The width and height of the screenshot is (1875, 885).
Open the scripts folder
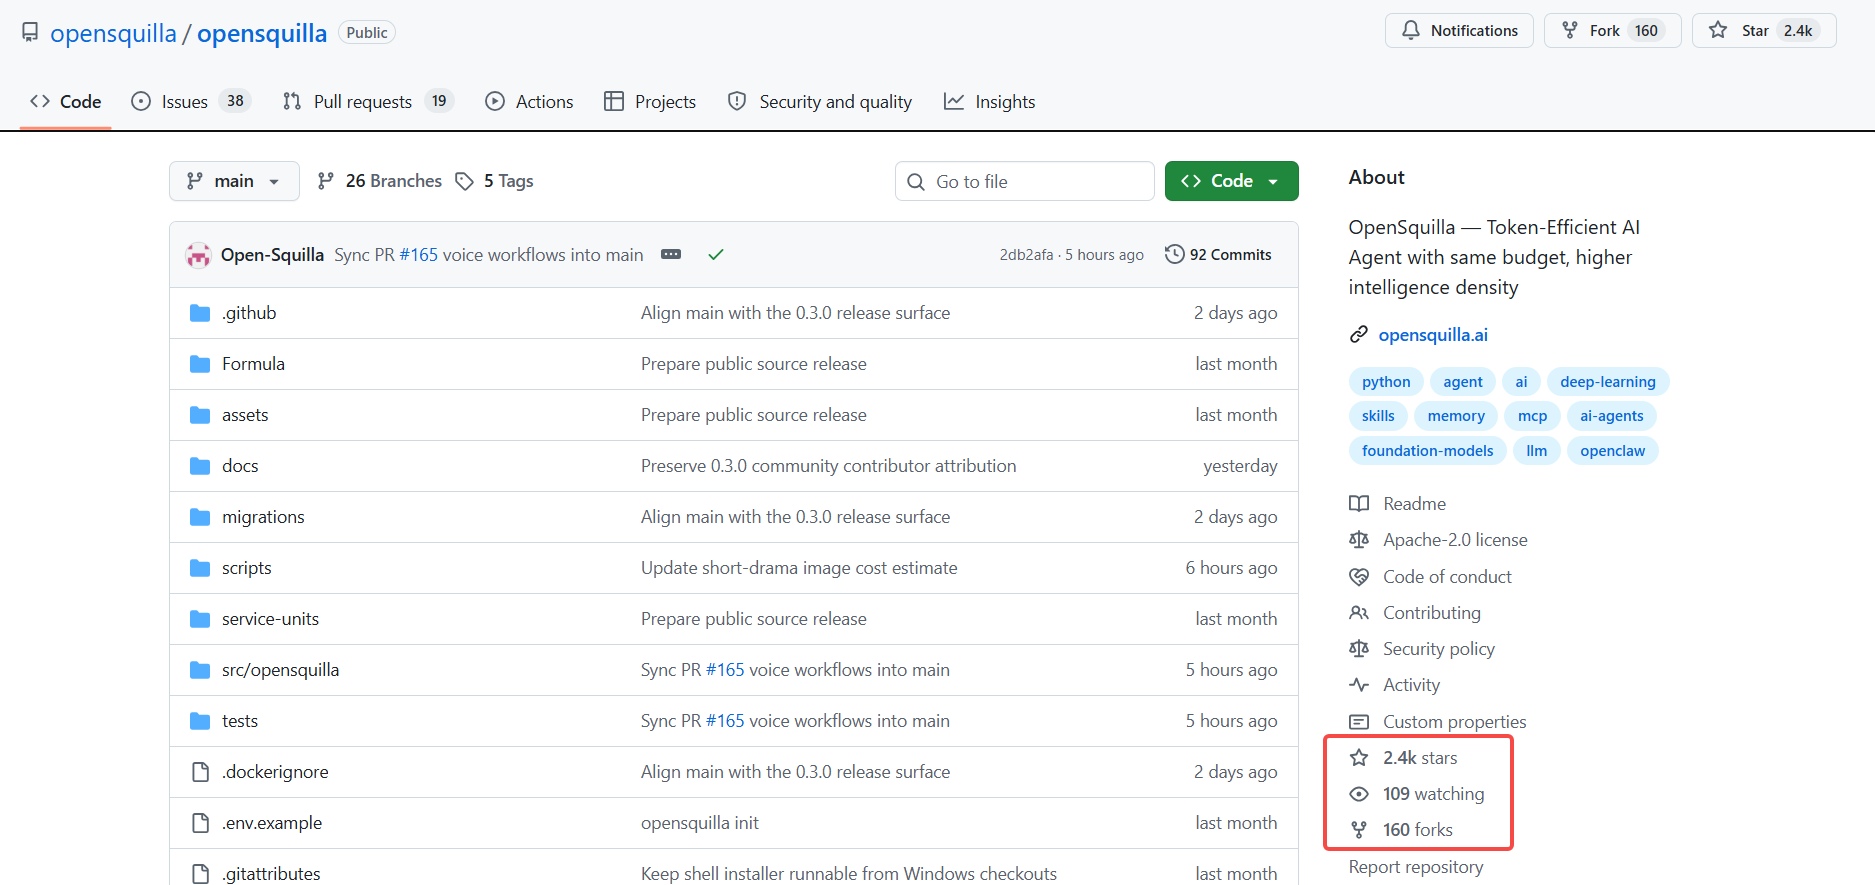[247, 568]
